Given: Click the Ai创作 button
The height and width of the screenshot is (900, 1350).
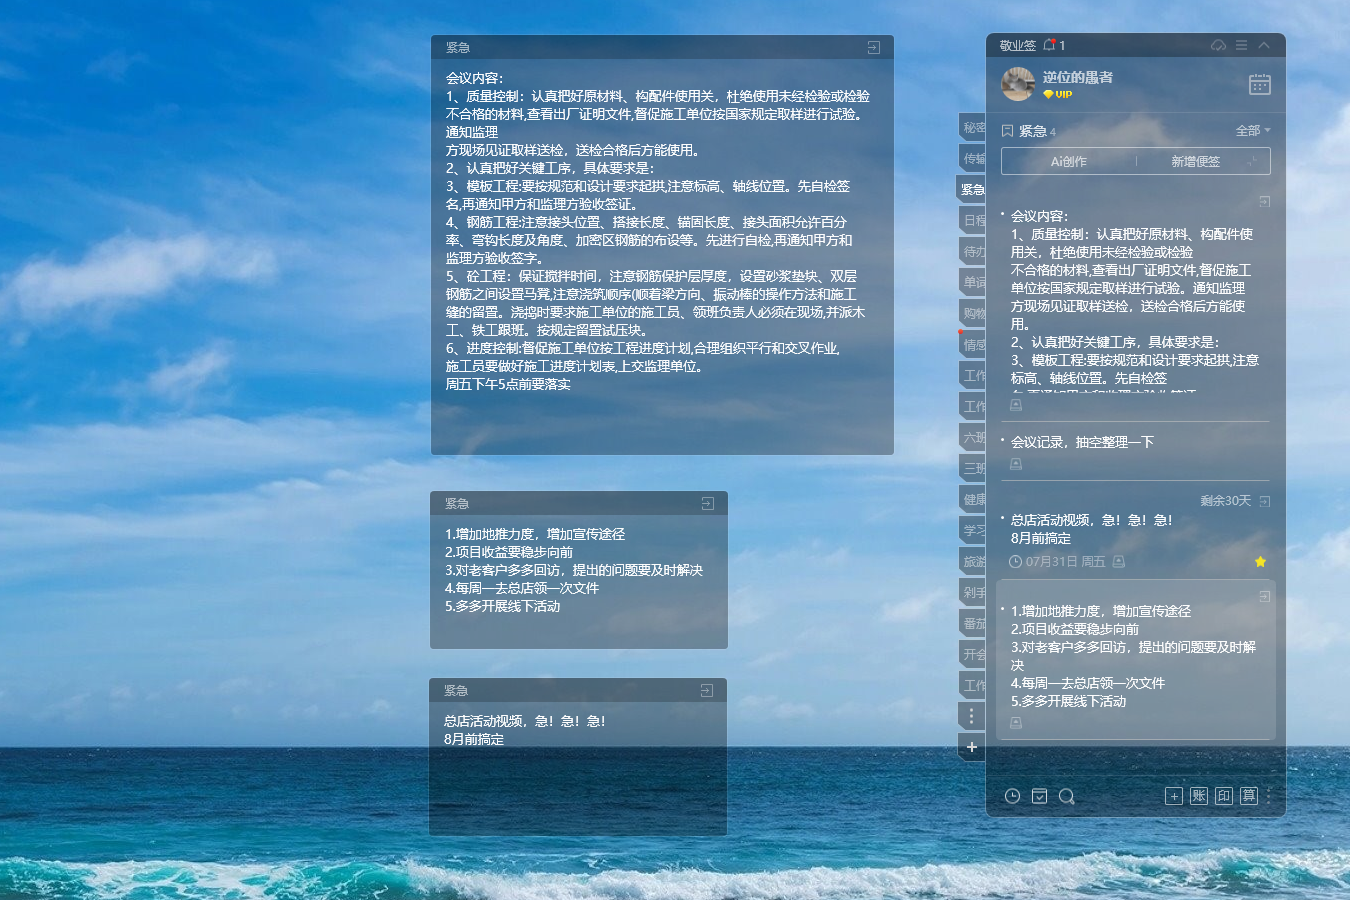Looking at the screenshot, I should pos(1069,161).
